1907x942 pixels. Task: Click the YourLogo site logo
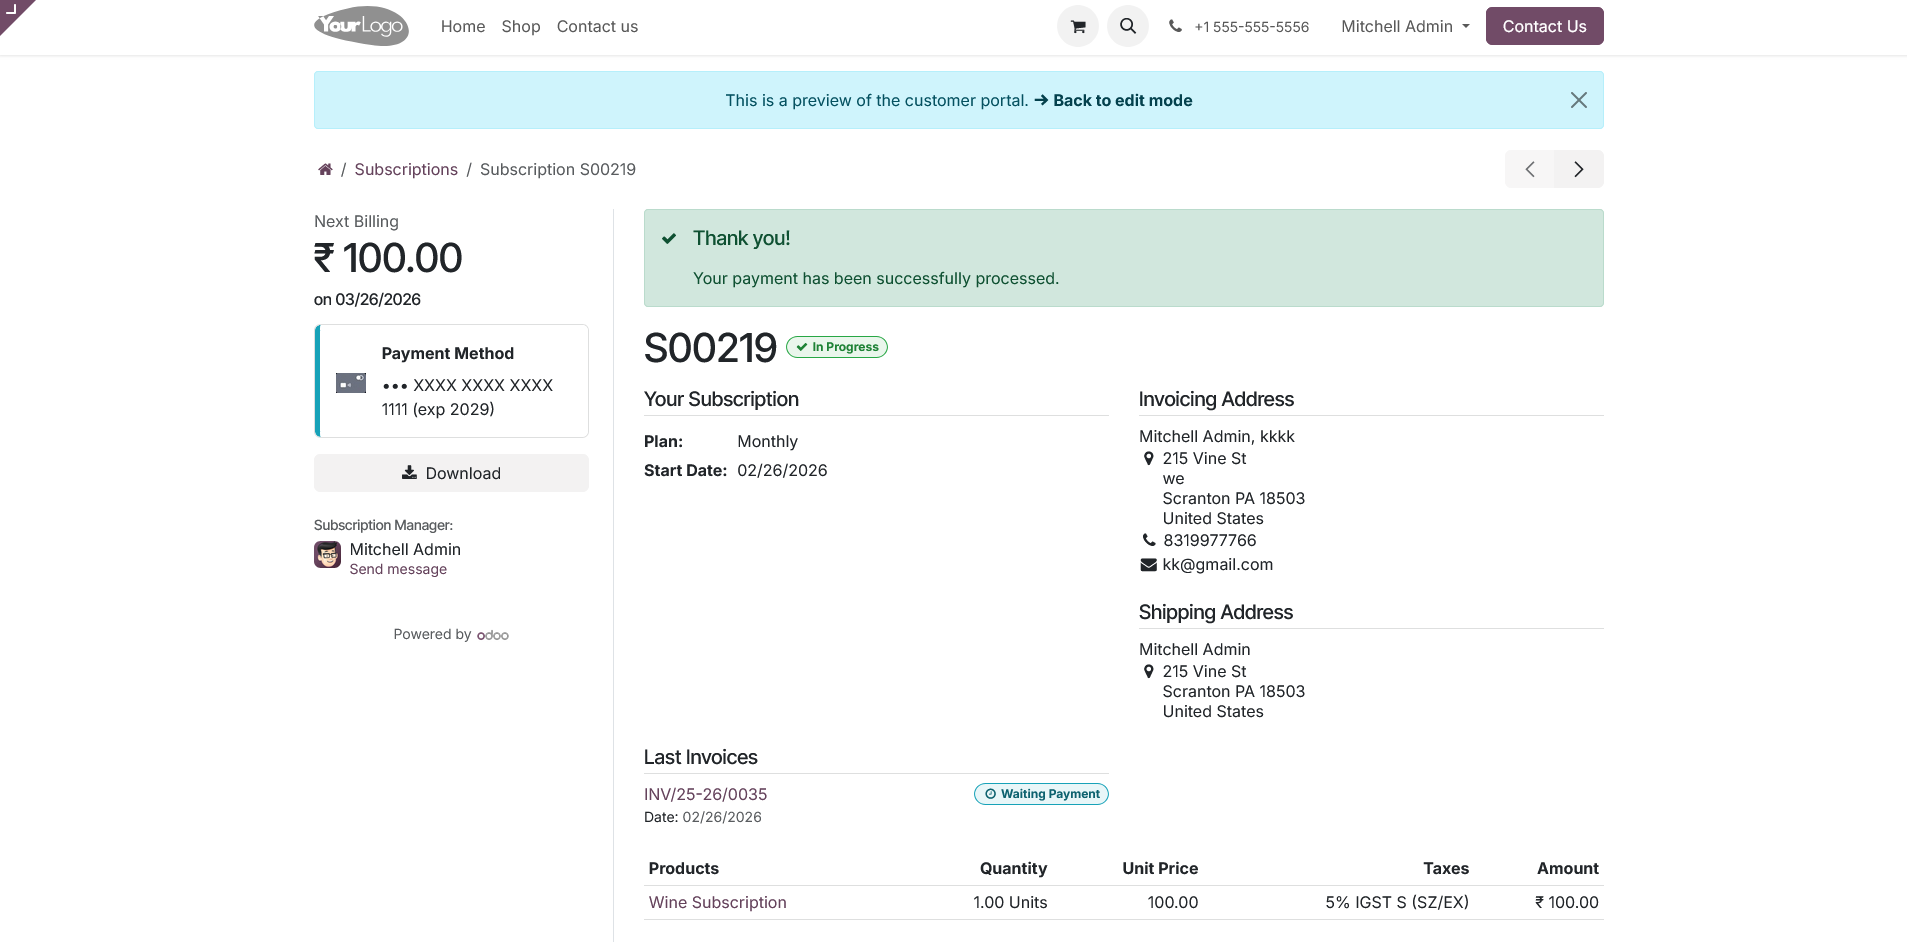click(x=361, y=26)
